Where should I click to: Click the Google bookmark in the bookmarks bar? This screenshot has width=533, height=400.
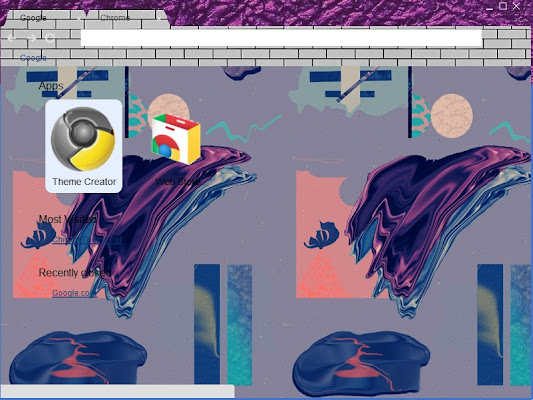coord(33,58)
